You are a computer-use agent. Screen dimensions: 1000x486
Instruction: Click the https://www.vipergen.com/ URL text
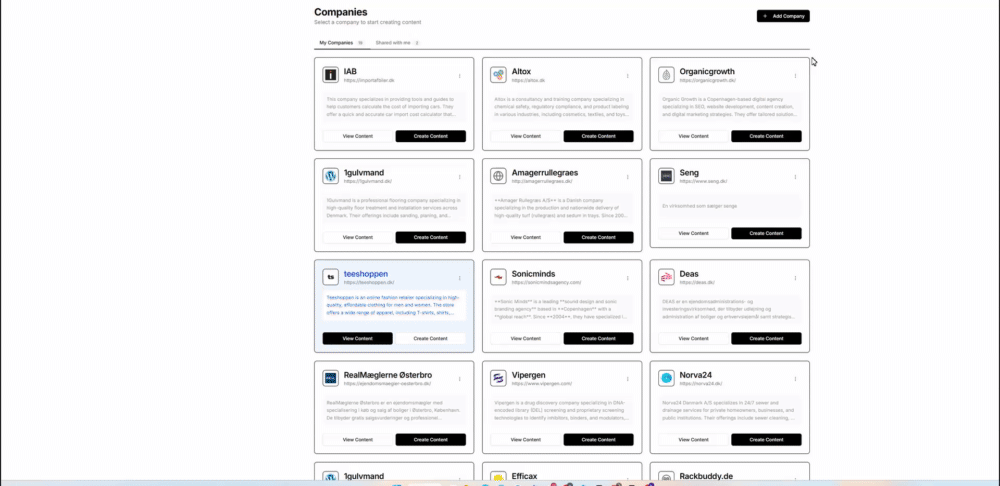[x=541, y=383]
